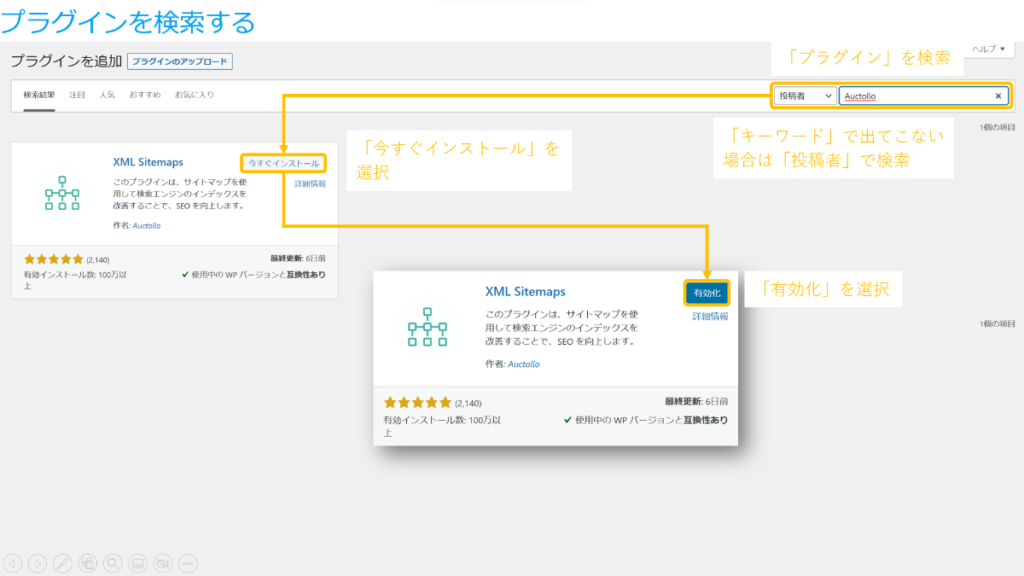Click the プラグインを追加 heading
The height and width of the screenshot is (576, 1024).
tap(66, 61)
